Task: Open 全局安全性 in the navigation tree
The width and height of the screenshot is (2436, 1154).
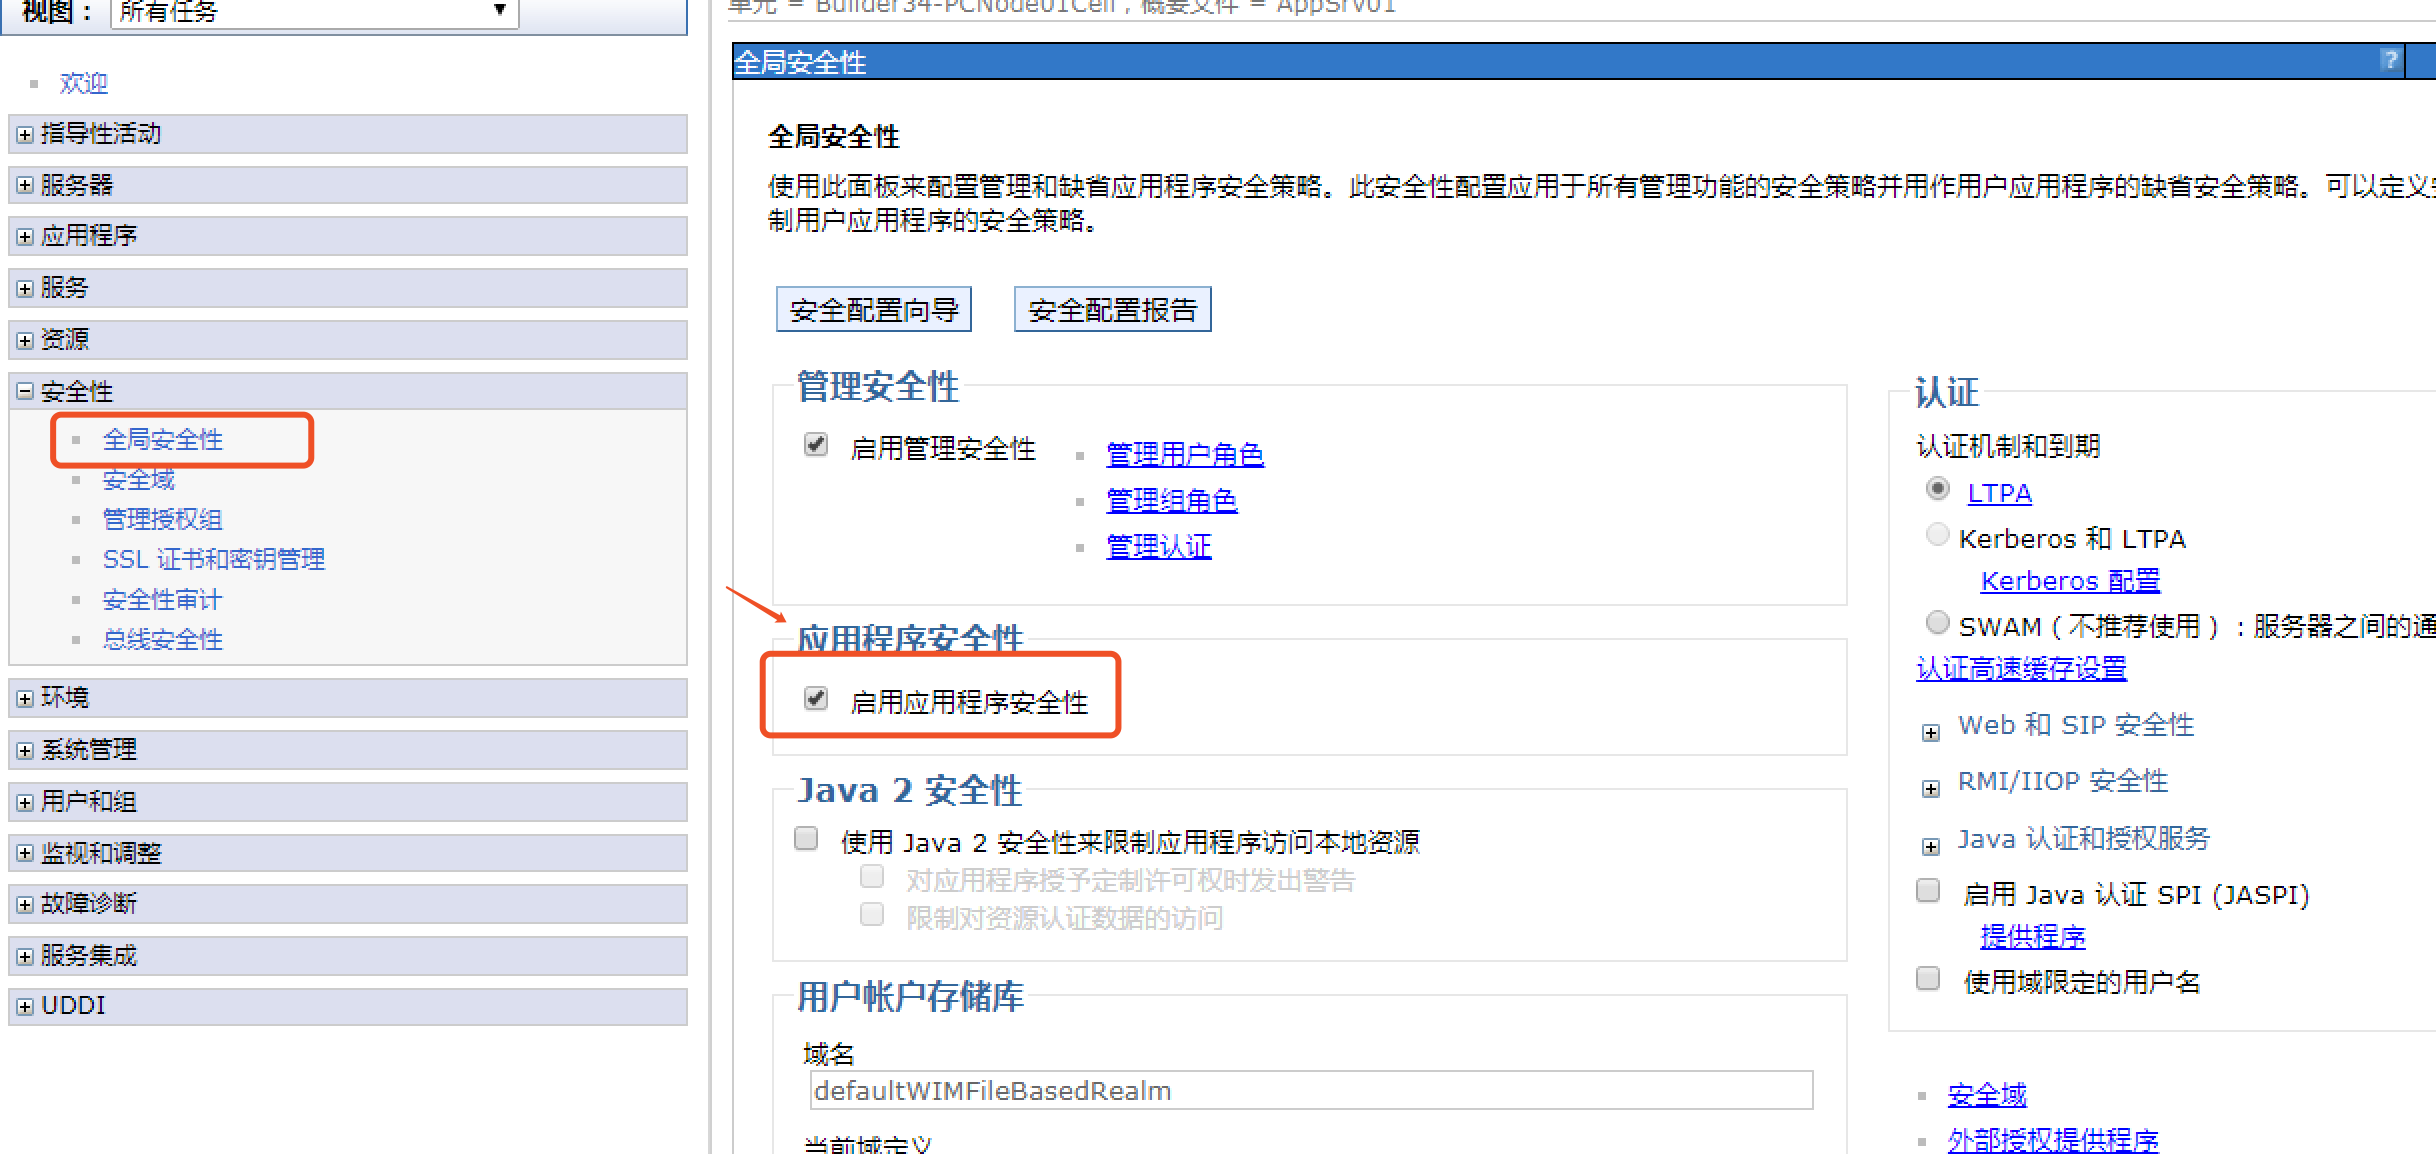Action: [163, 440]
